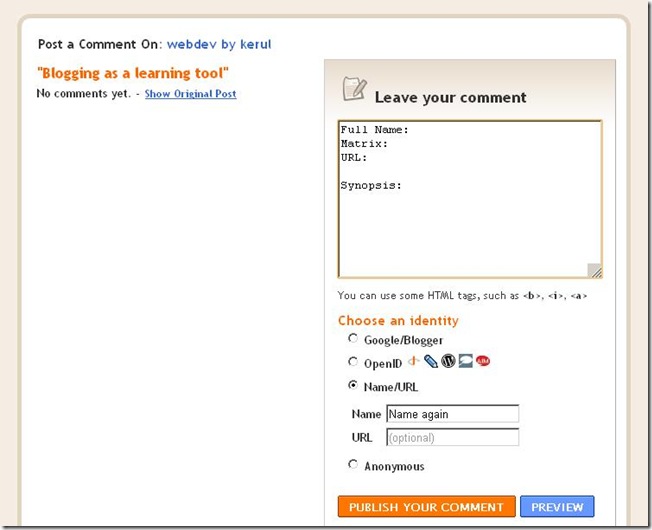Click the Preview button
The image size is (652, 530).
[557, 507]
